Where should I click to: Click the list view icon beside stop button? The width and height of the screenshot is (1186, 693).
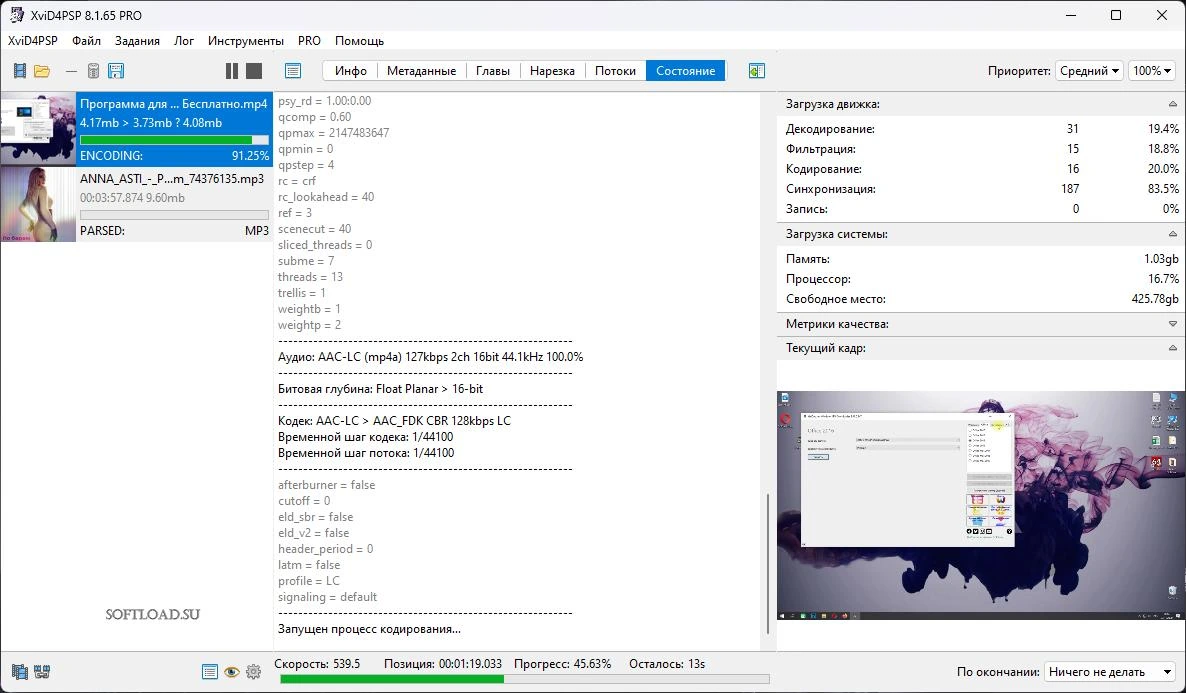[293, 71]
